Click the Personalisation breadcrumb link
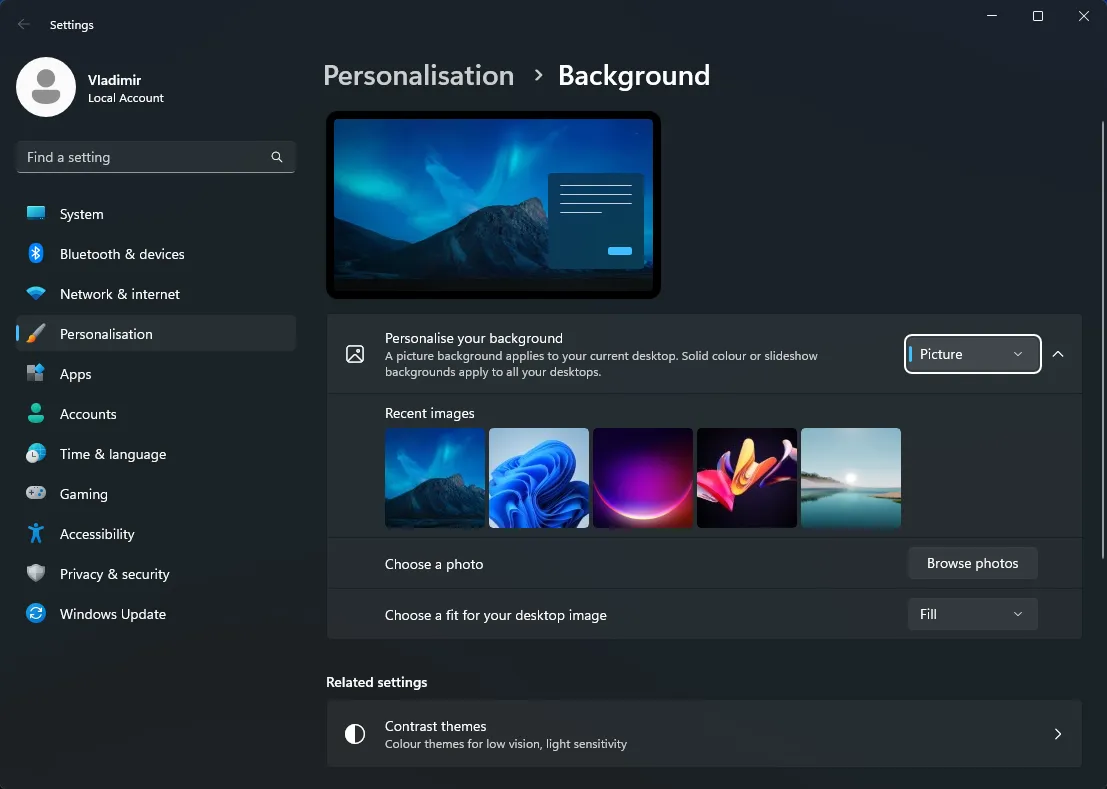 [419, 76]
